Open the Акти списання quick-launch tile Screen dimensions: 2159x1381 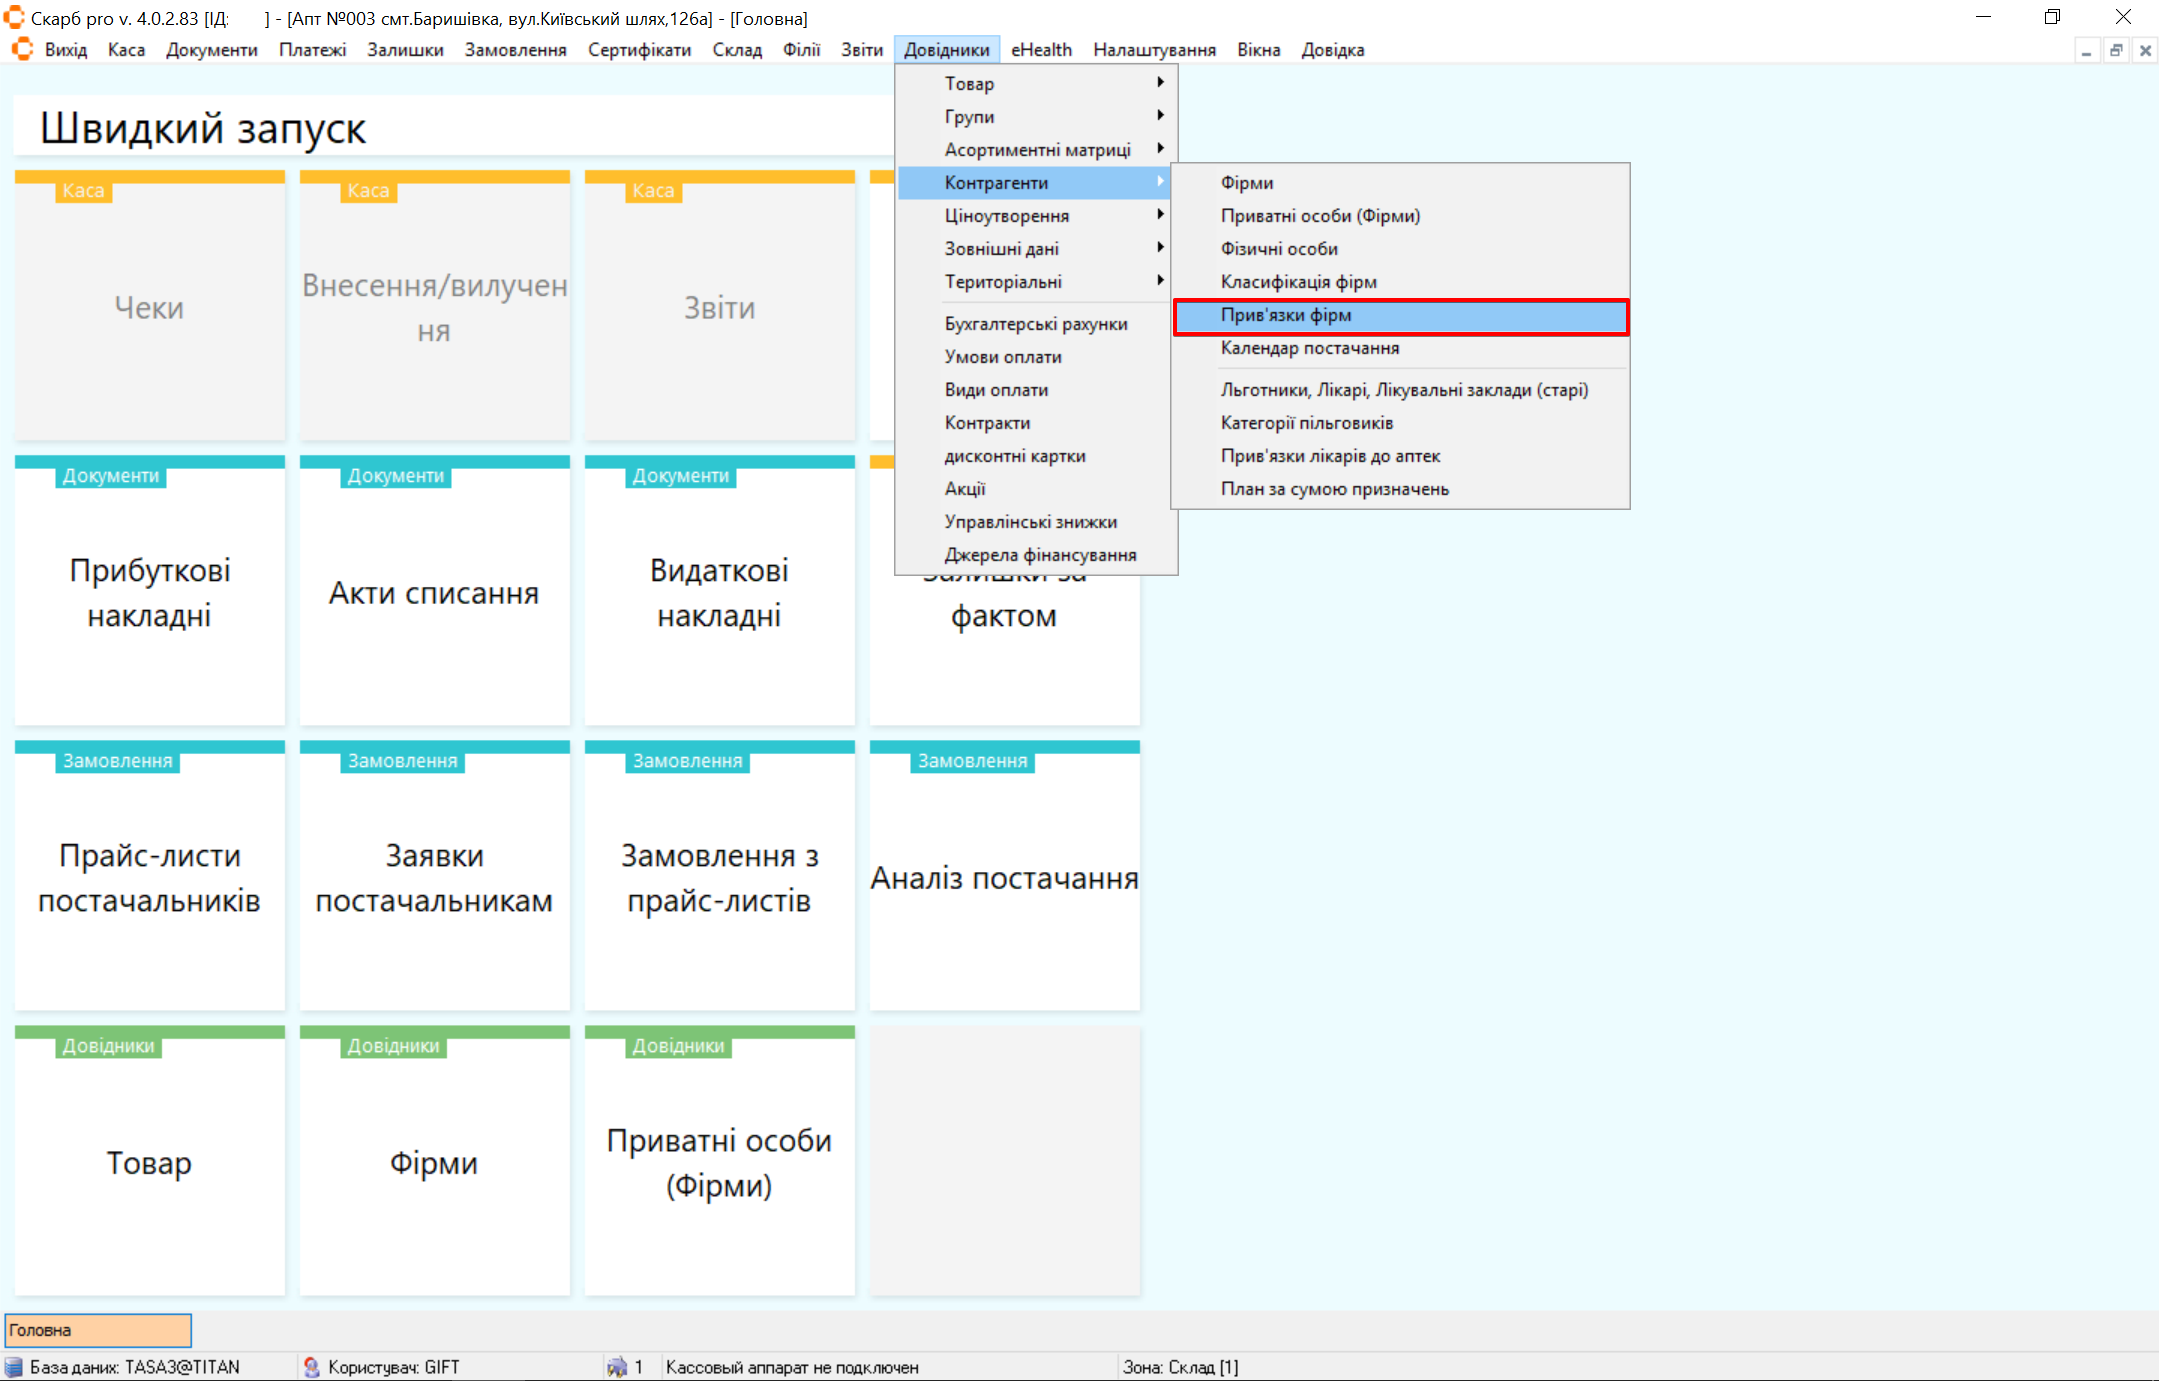click(x=434, y=592)
